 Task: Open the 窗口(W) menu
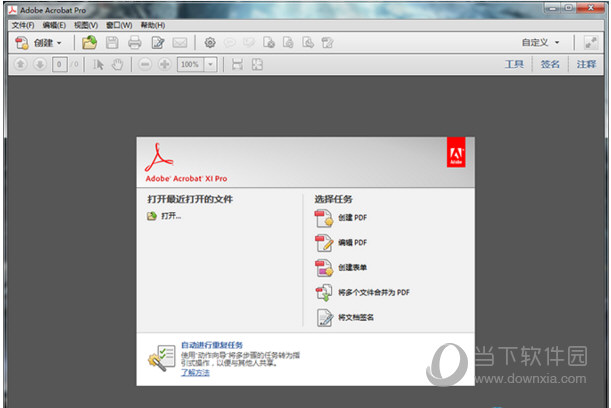pyautogui.click(x=119, y=25)
